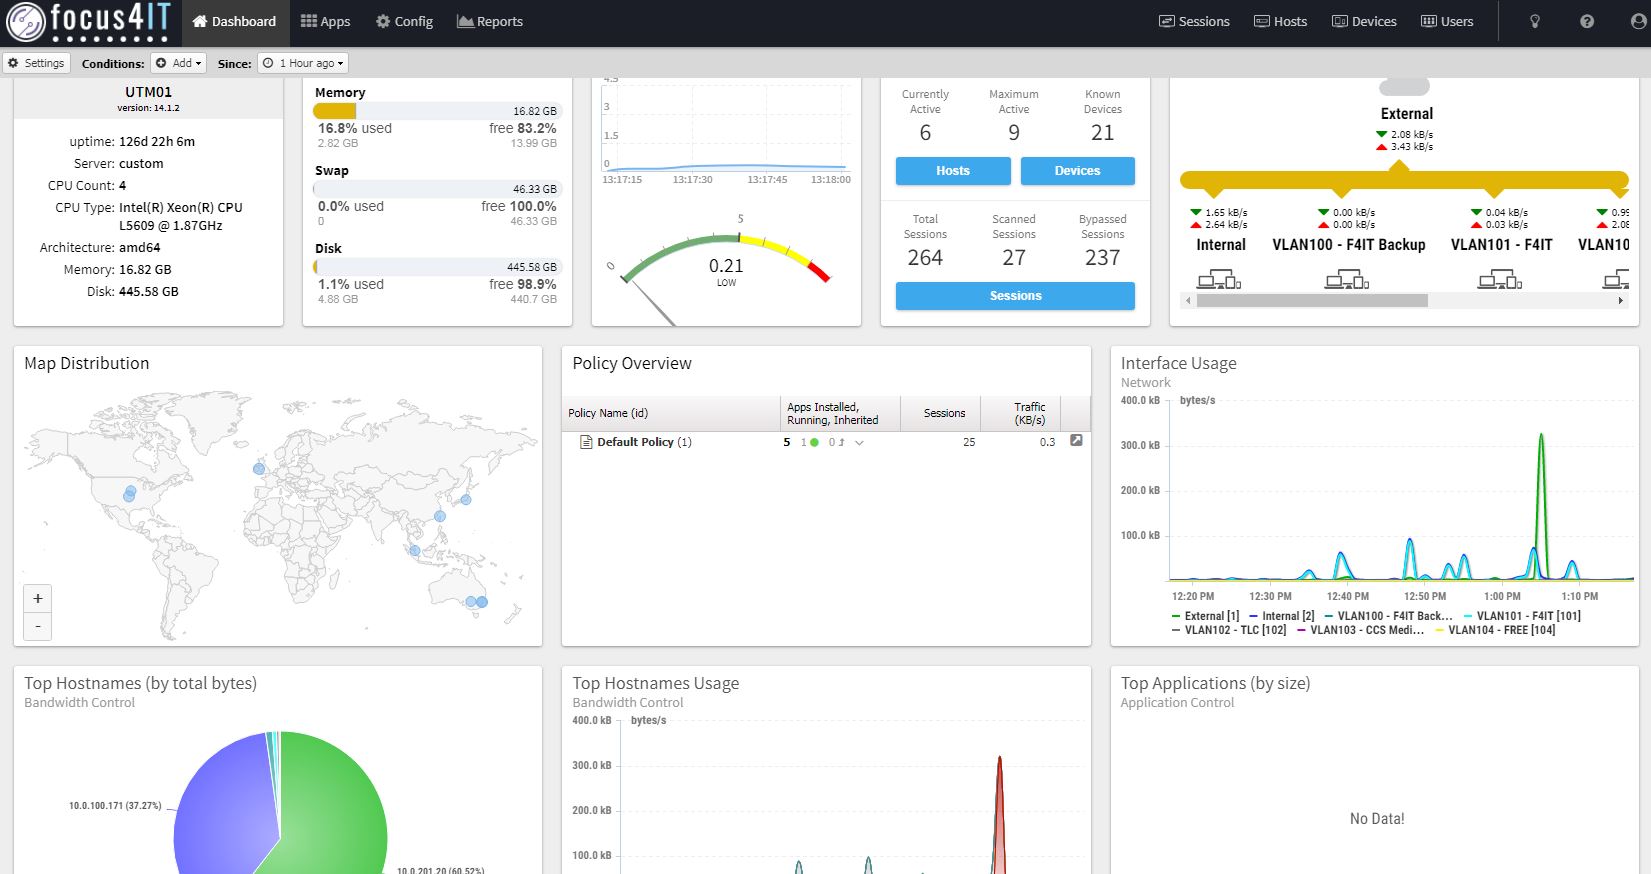Toggle External [1] legend series
This screenshot has width=1651, height=874.
coord(1205,616)
